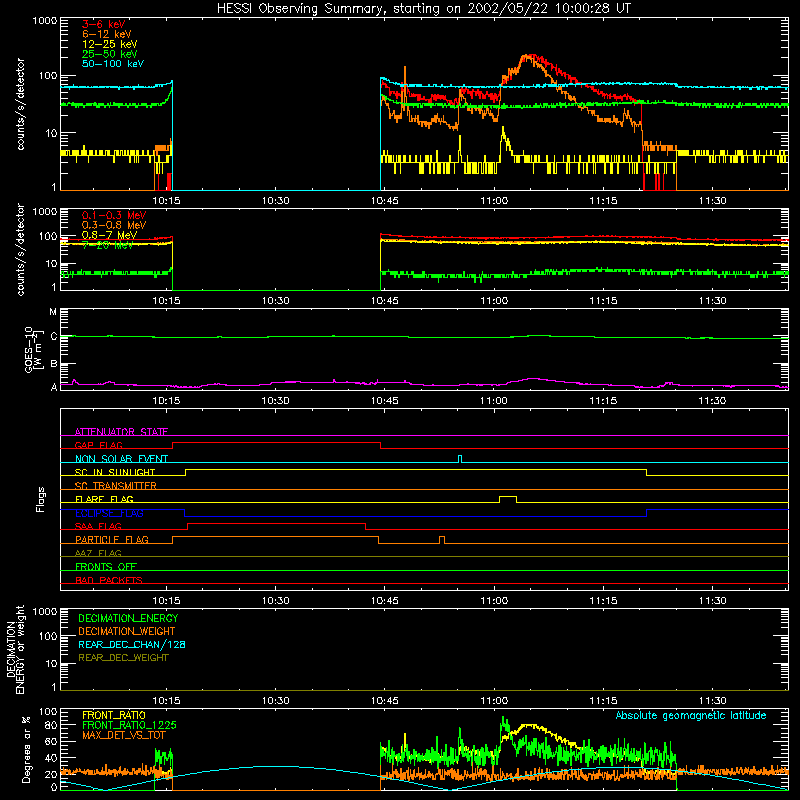Image resolution: width=800 pixels, height=800 pixels.
Task: Click the HESSI Observing Summary title
Action: tap(423, 9)
